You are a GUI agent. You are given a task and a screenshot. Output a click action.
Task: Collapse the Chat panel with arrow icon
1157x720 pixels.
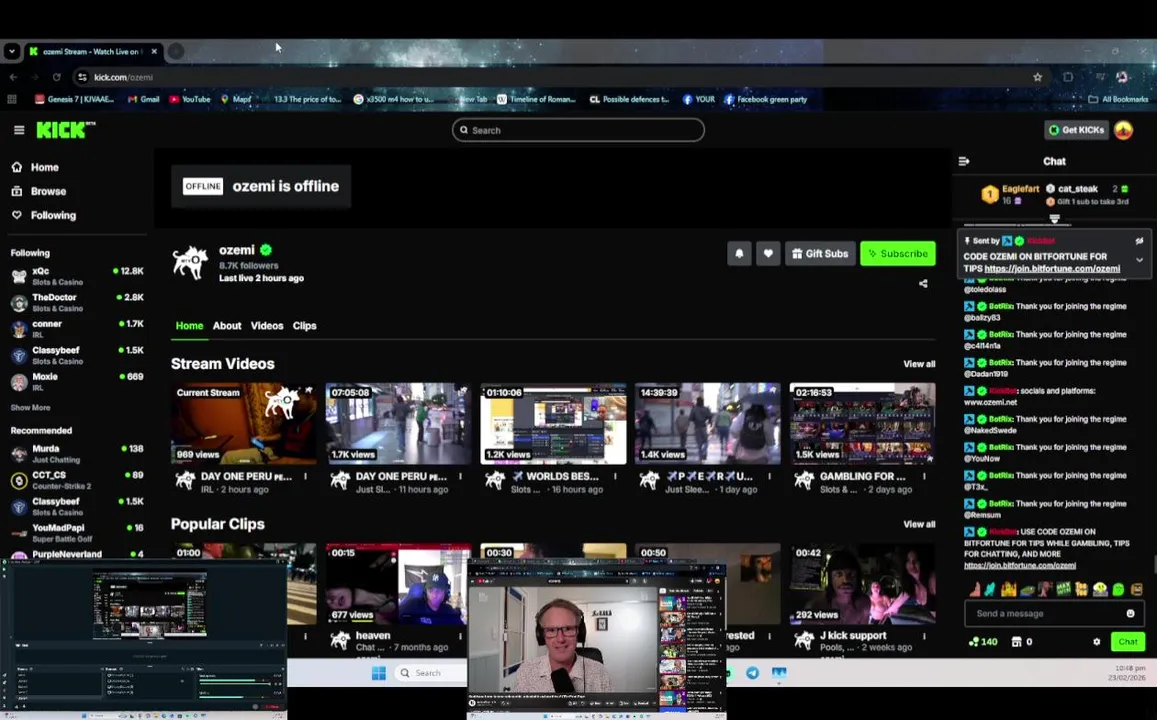[964, 161]
